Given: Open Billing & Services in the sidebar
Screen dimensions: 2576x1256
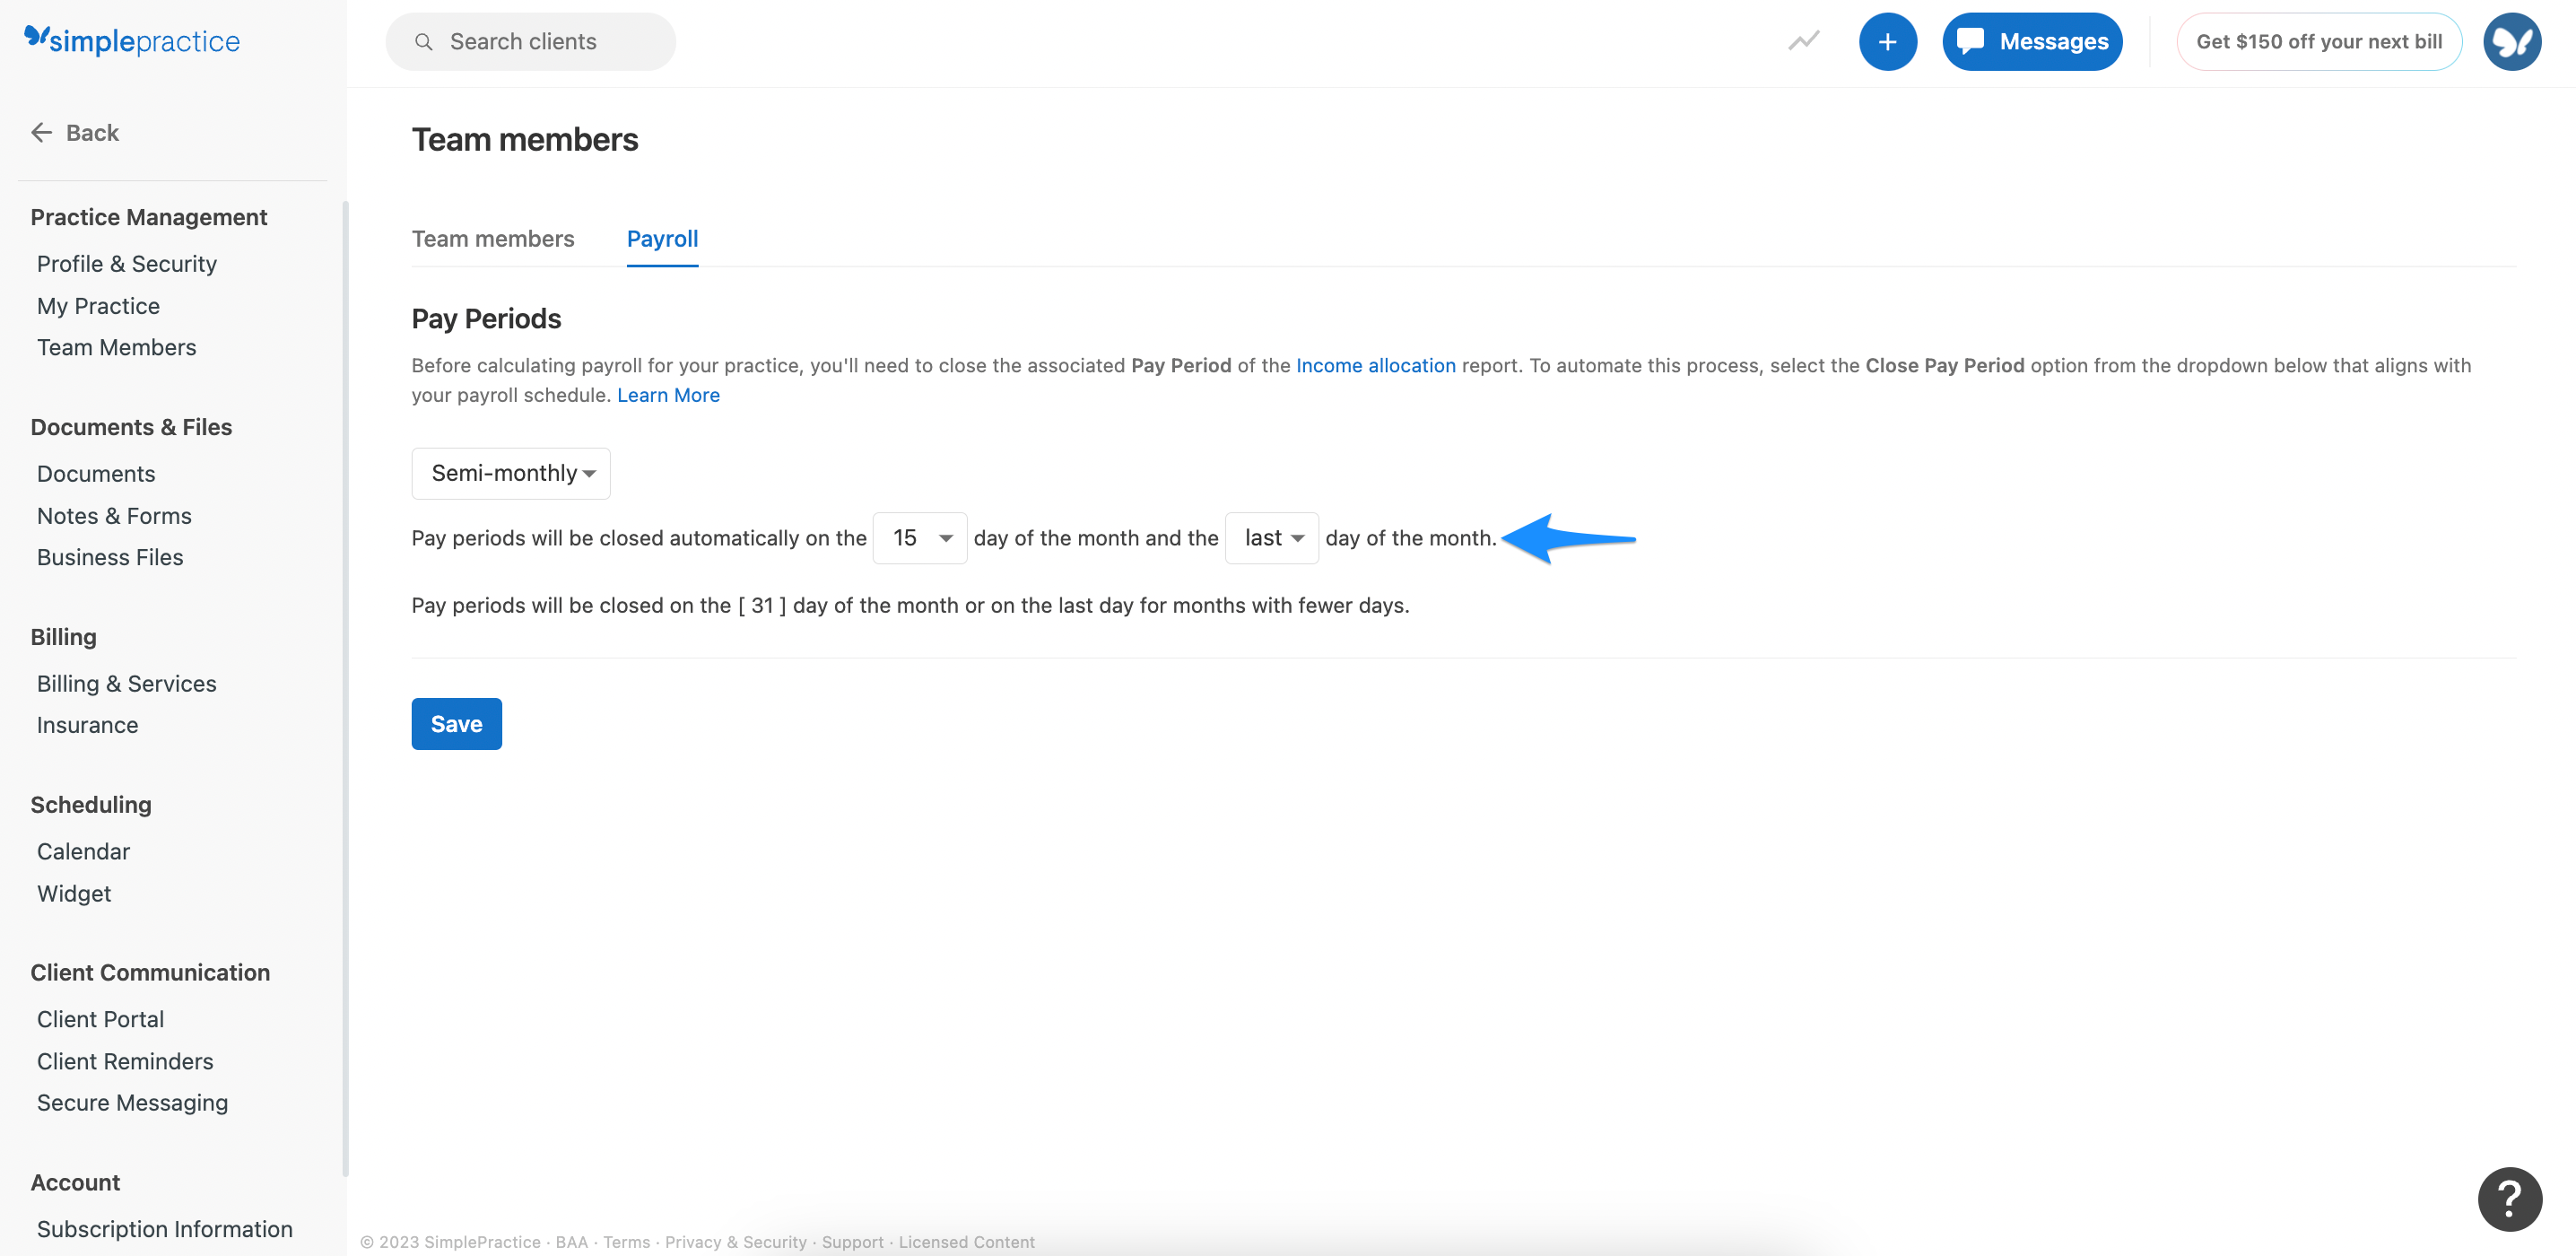Looking at the screenshot, I should click(126, 683).
